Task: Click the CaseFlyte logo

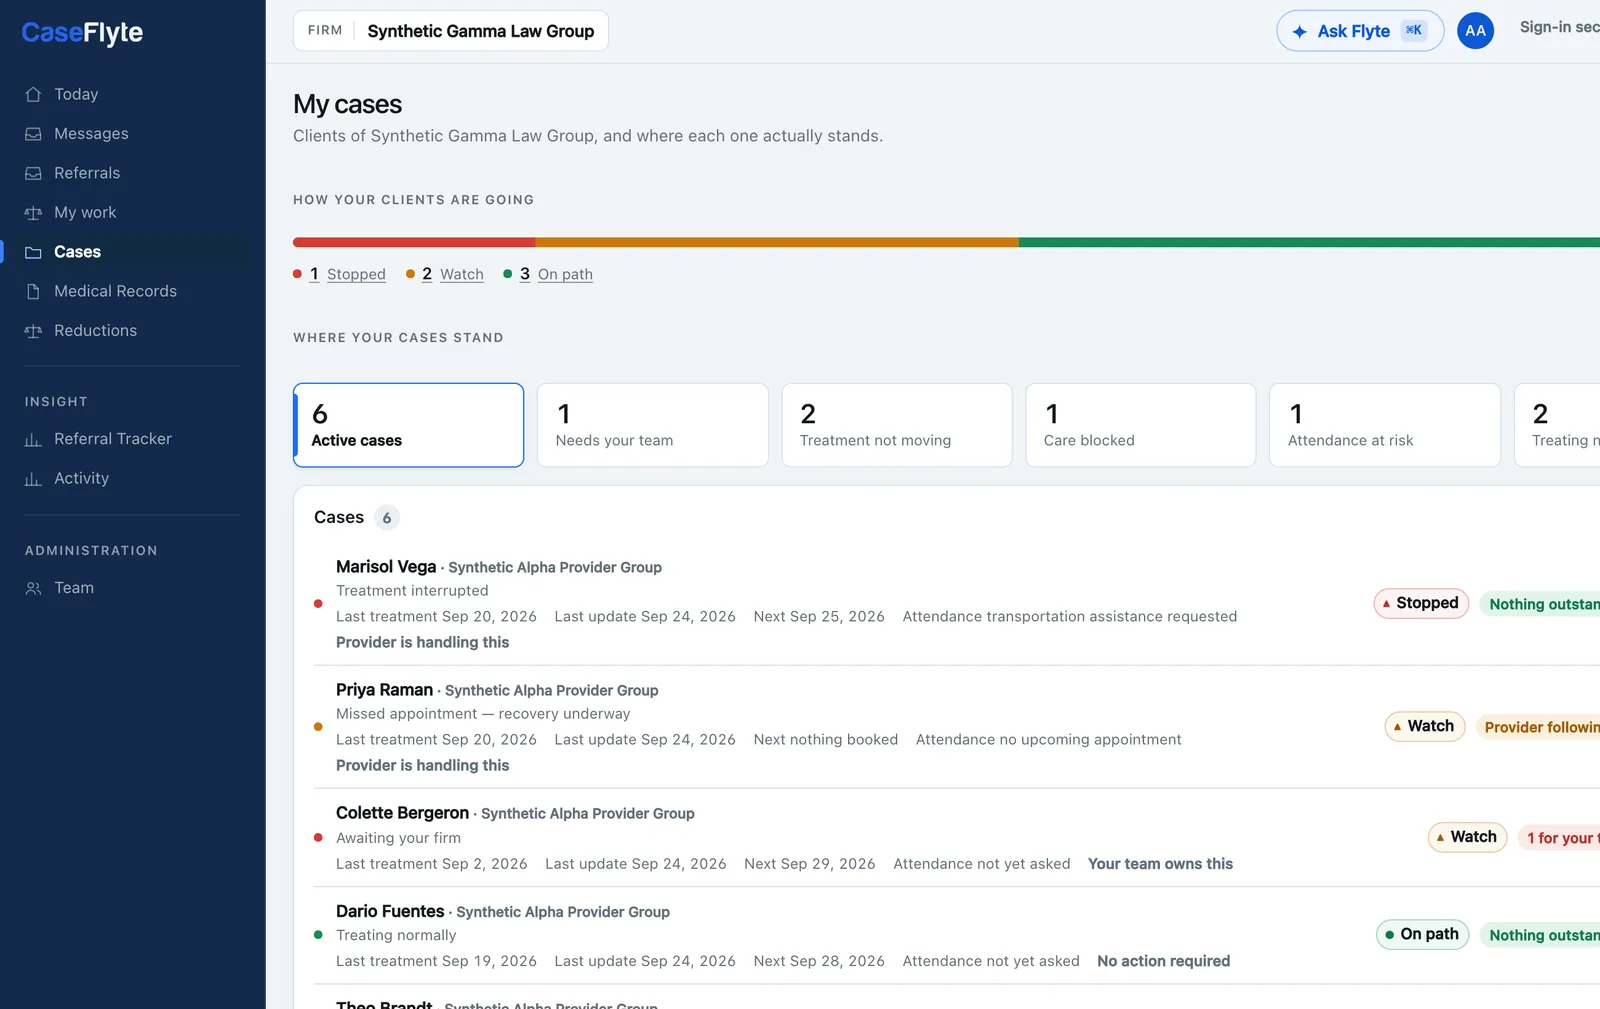Action: pos(82,33)
